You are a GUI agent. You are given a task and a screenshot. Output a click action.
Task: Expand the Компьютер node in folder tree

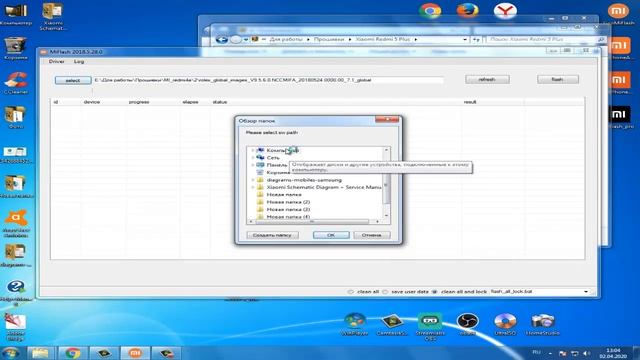[253, 150]
